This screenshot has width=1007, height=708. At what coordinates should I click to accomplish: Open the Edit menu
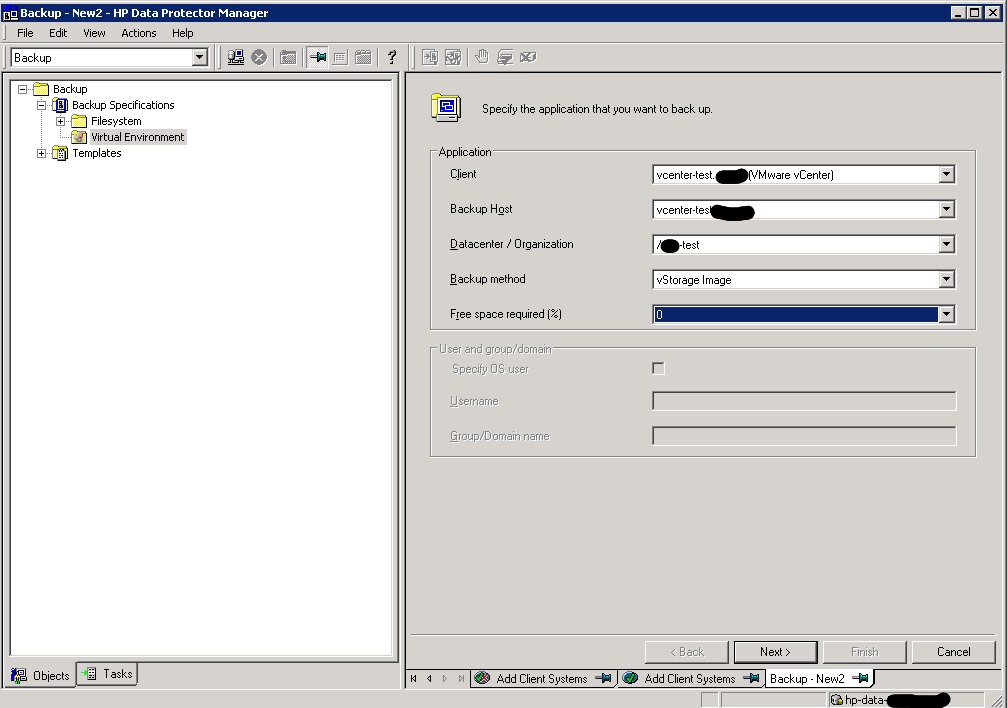[x=58, y=33]
